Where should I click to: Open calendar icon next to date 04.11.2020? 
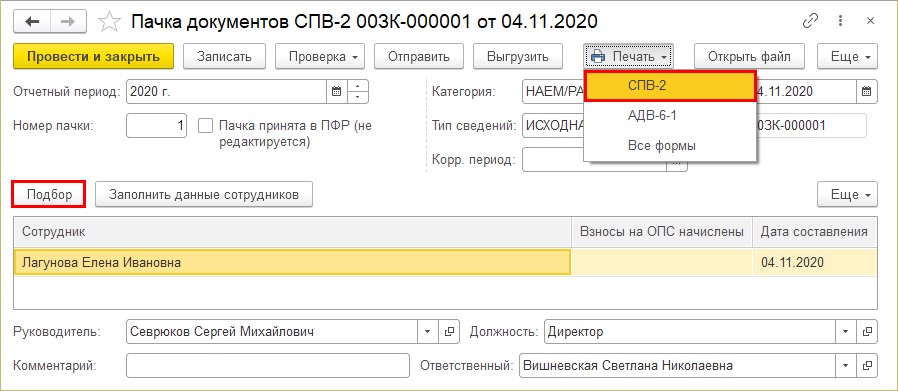pos(867,92)
